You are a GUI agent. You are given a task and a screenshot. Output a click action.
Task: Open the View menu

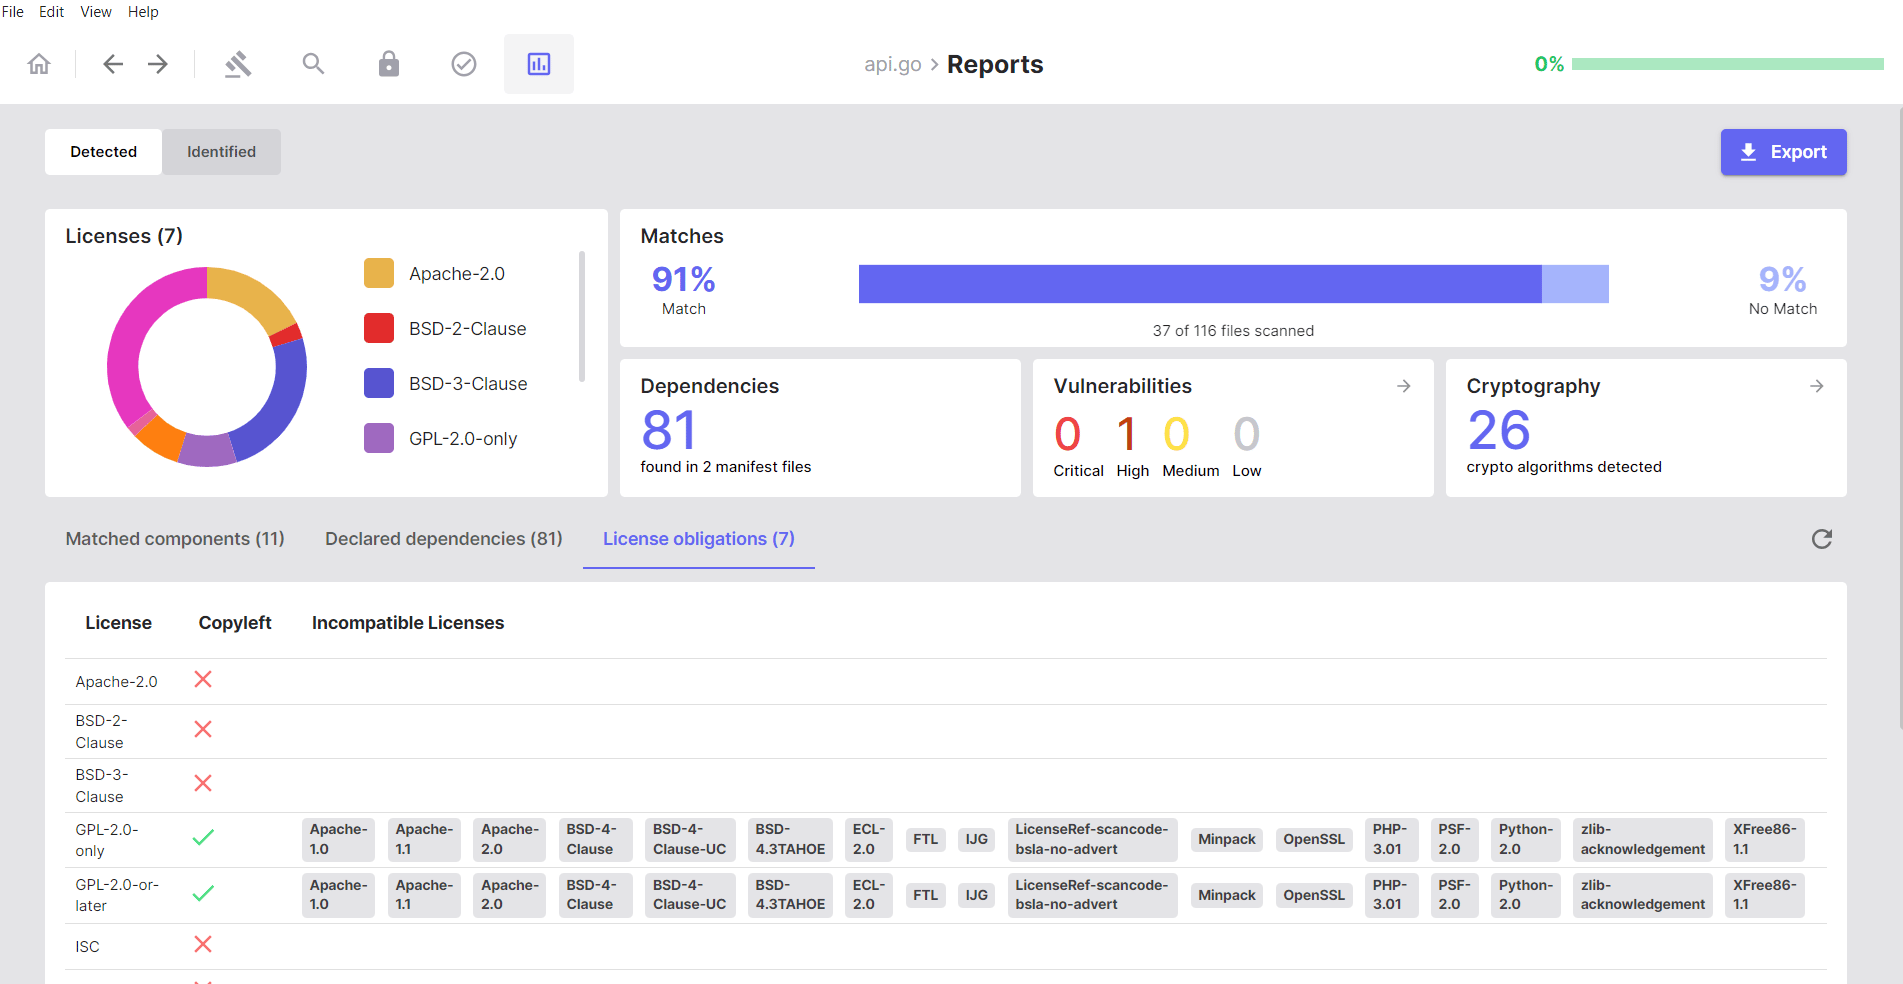pyautogui.click(x=96, y=12)
